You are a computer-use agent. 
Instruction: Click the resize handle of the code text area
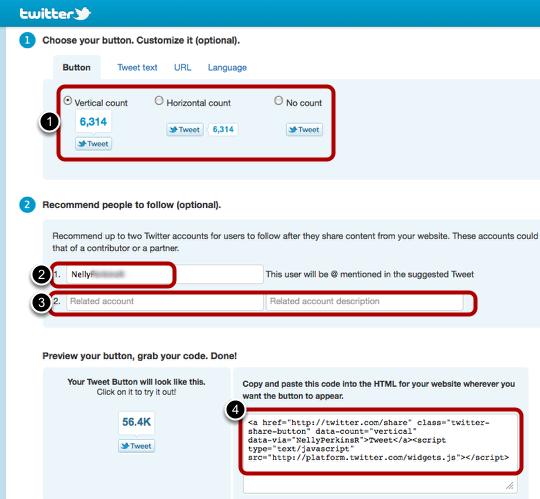point(510,485)
